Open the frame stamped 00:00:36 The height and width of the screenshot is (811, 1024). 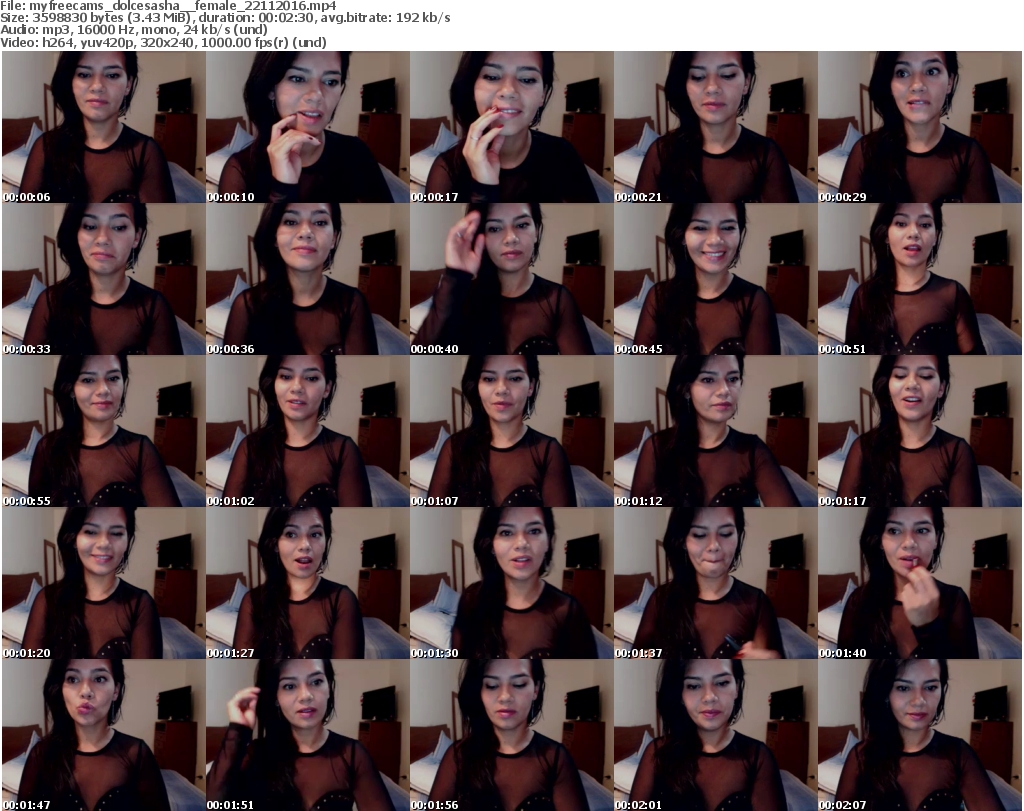coord(308,279)
